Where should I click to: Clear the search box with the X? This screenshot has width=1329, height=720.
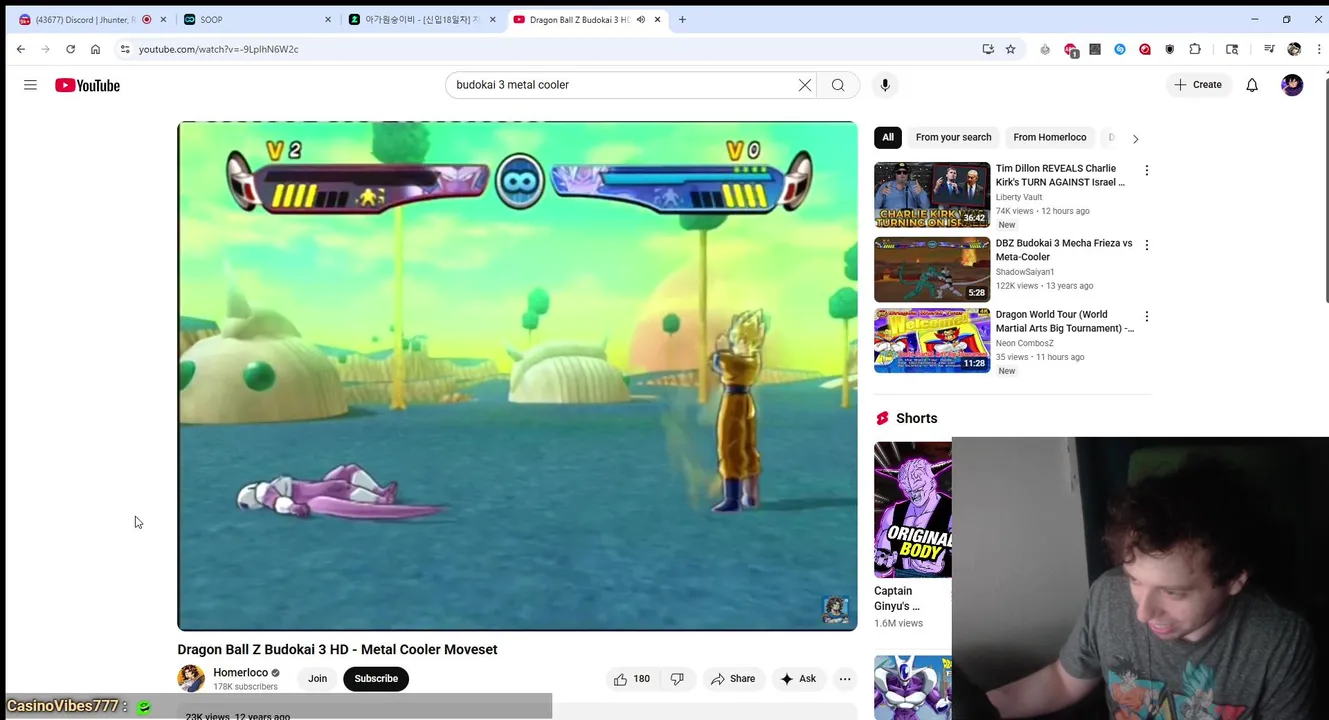pos(805,85)
